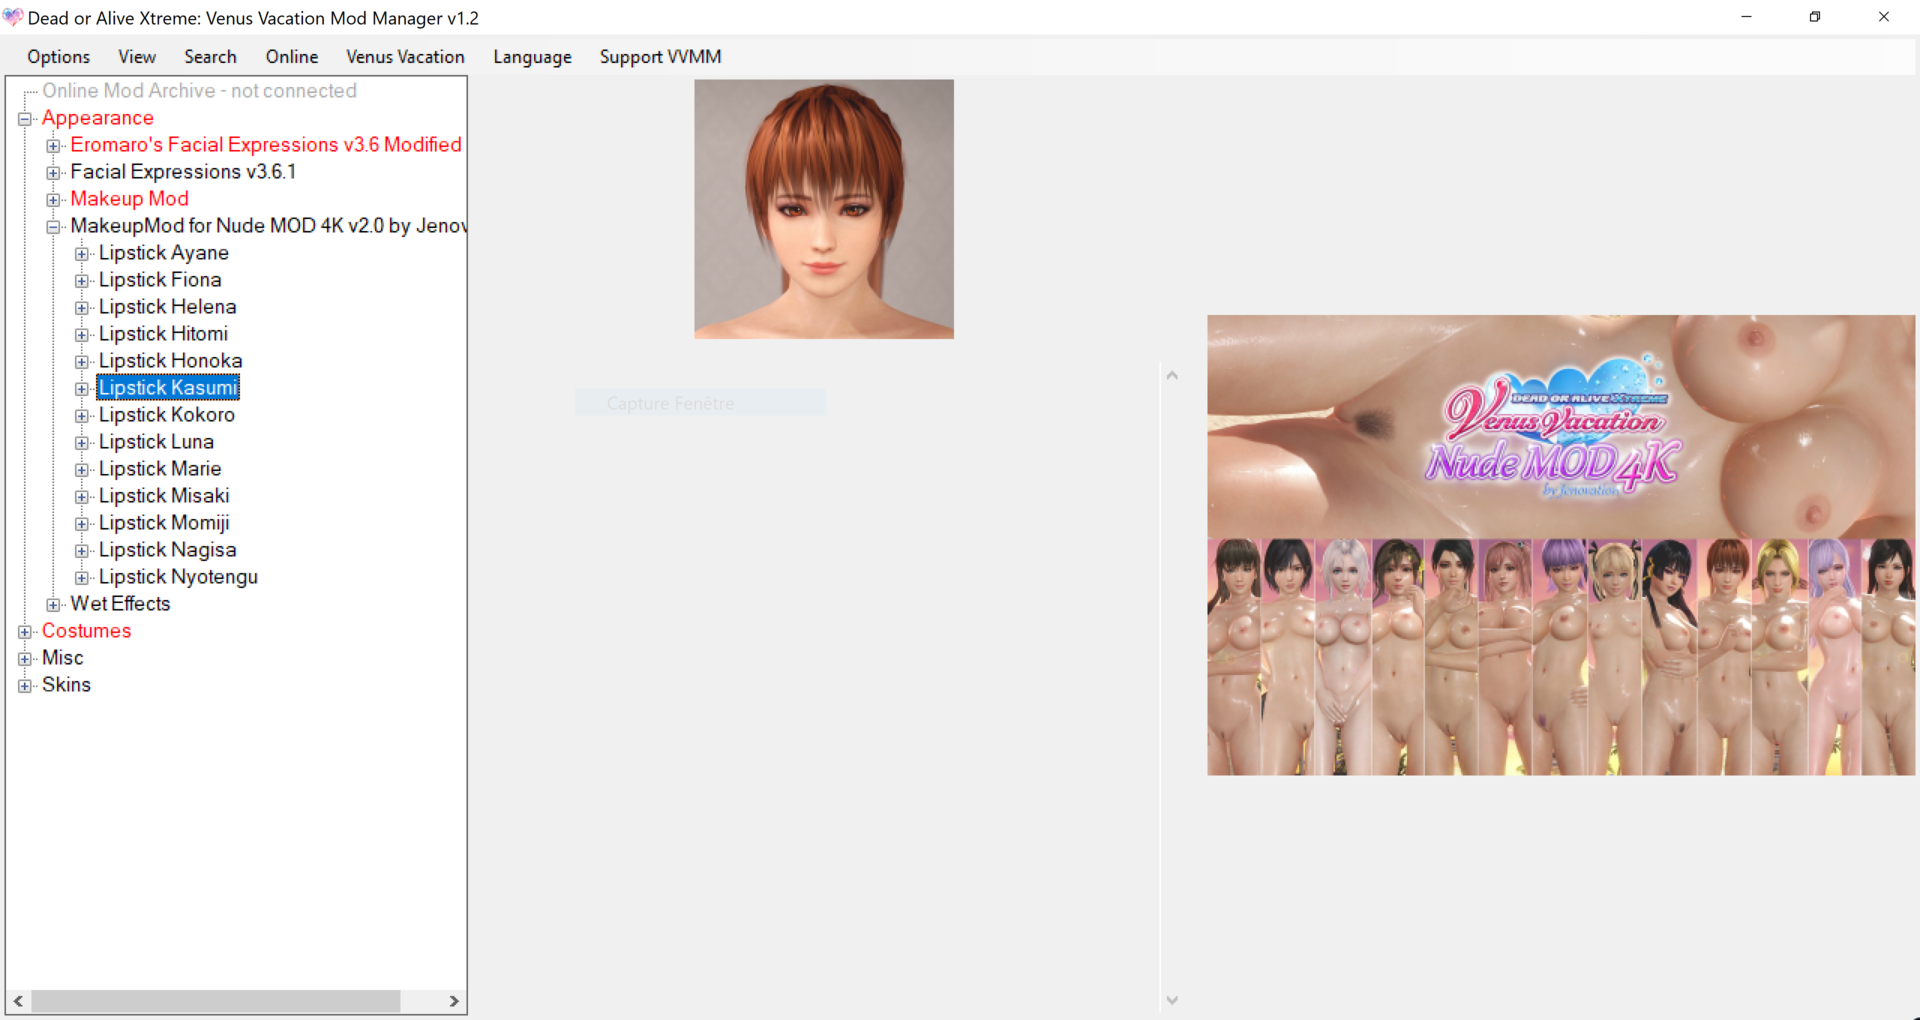This screenshot has width=1920, height=1020.
Task: Collapse MakeupMod for Nude MOD 4K node
Action: point(53,227)
